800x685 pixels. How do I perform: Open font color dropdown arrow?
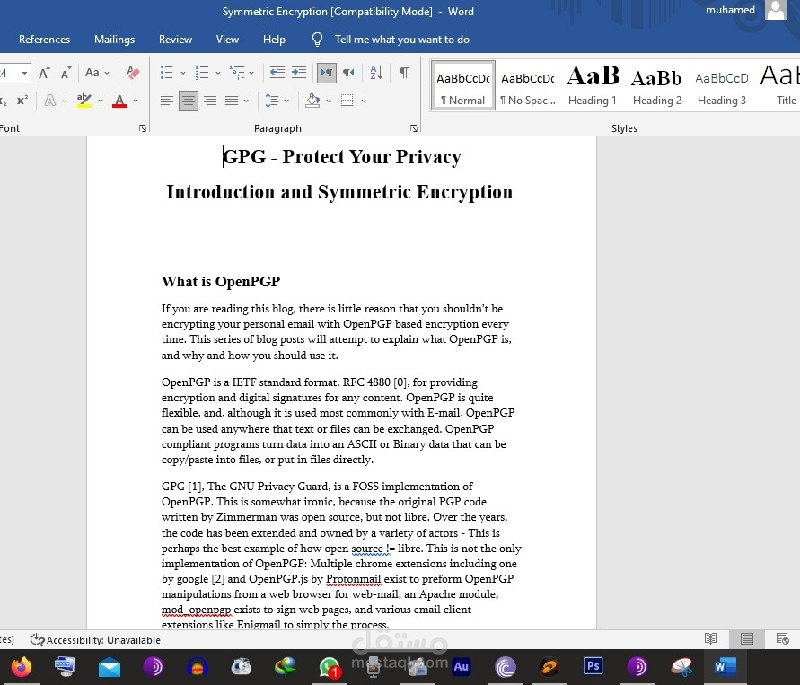click(x=136, y=101)
